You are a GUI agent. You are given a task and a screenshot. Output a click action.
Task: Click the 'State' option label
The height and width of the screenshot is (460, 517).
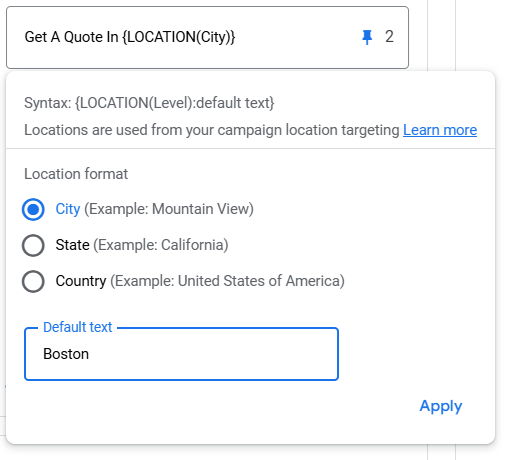72,245
